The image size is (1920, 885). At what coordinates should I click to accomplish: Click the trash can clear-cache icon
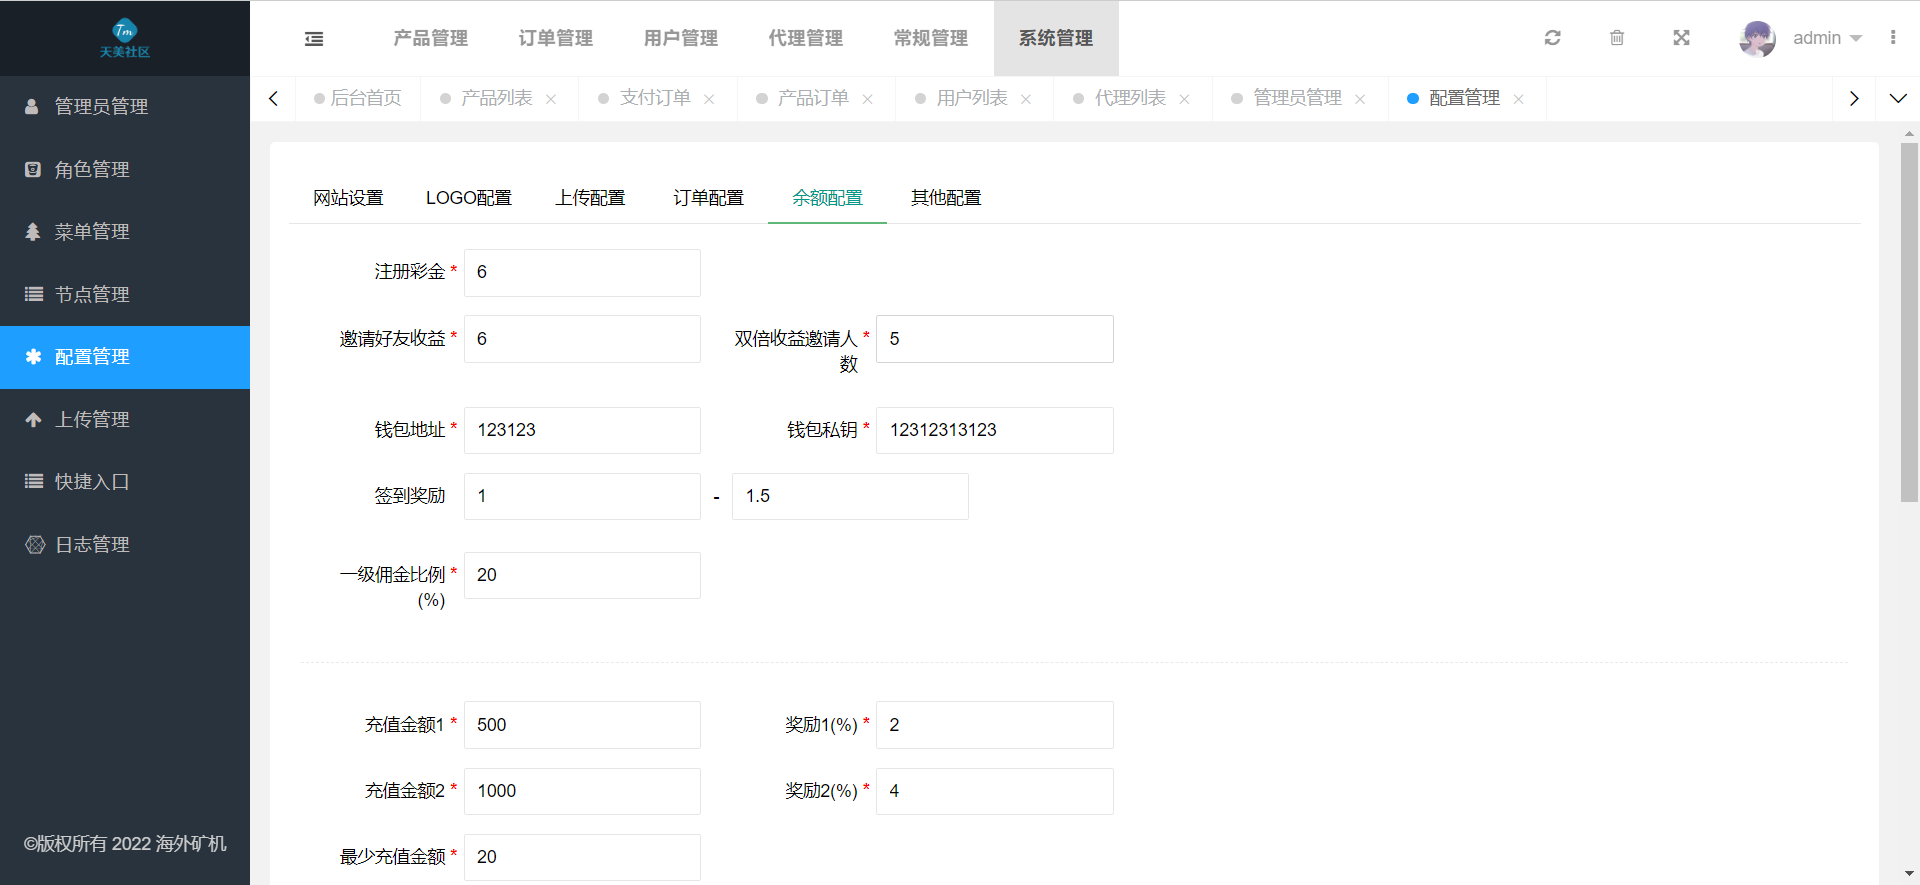1617,38
